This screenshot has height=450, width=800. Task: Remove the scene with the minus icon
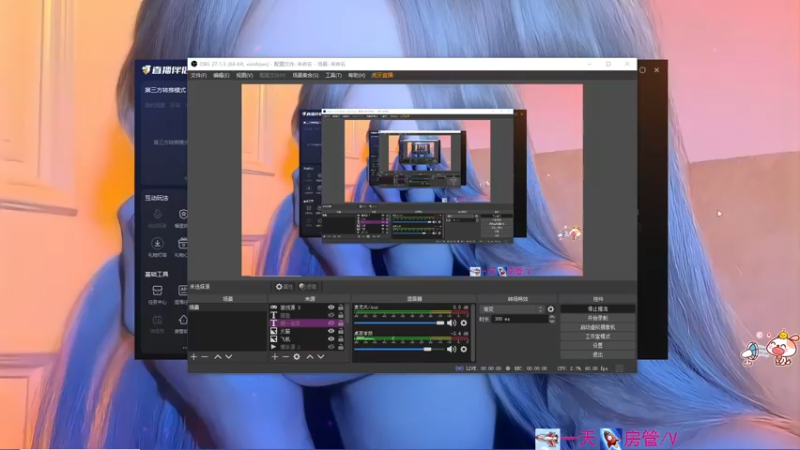[x=205, y=357]
